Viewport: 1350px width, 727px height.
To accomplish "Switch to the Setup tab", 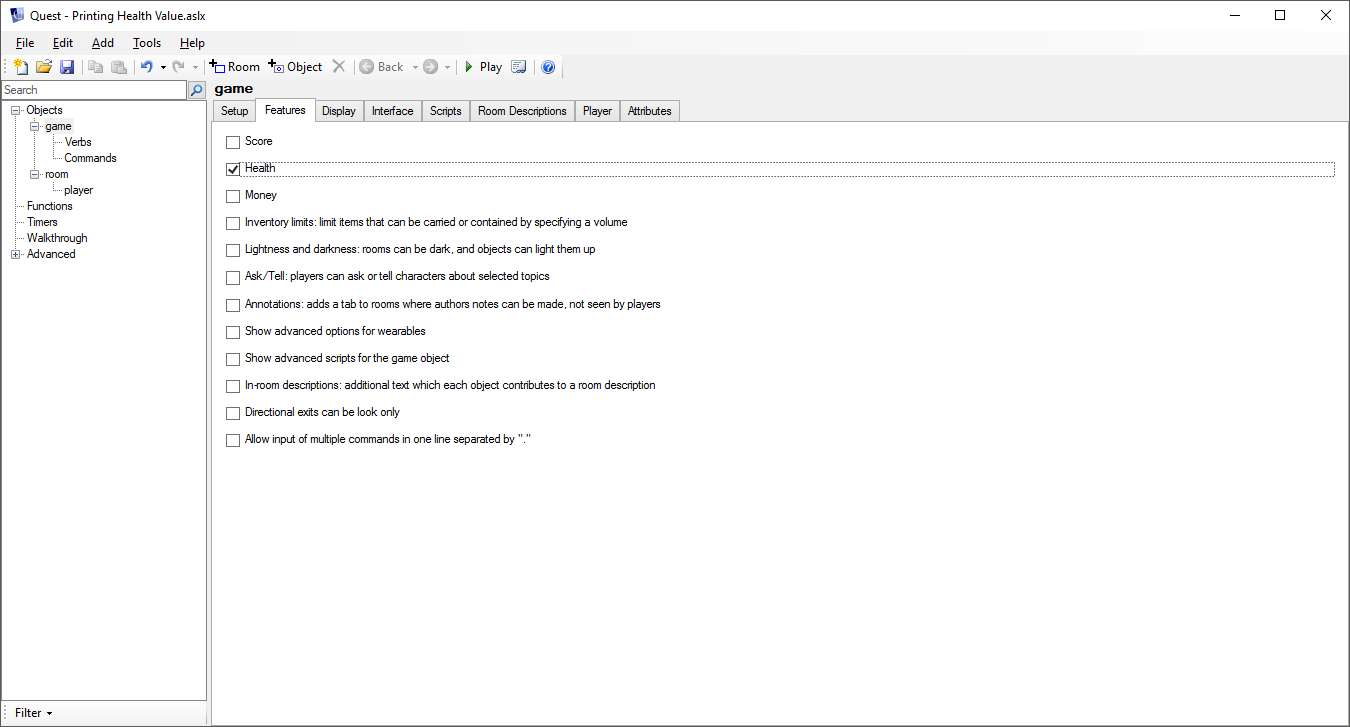I will [x=234, y=111].
